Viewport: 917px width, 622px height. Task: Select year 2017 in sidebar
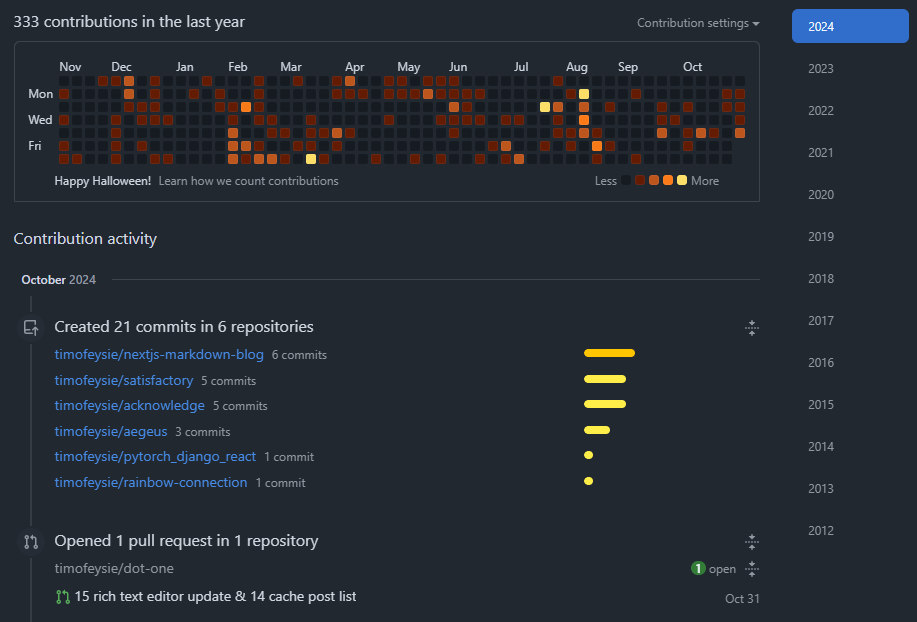(x=821, y=321)
